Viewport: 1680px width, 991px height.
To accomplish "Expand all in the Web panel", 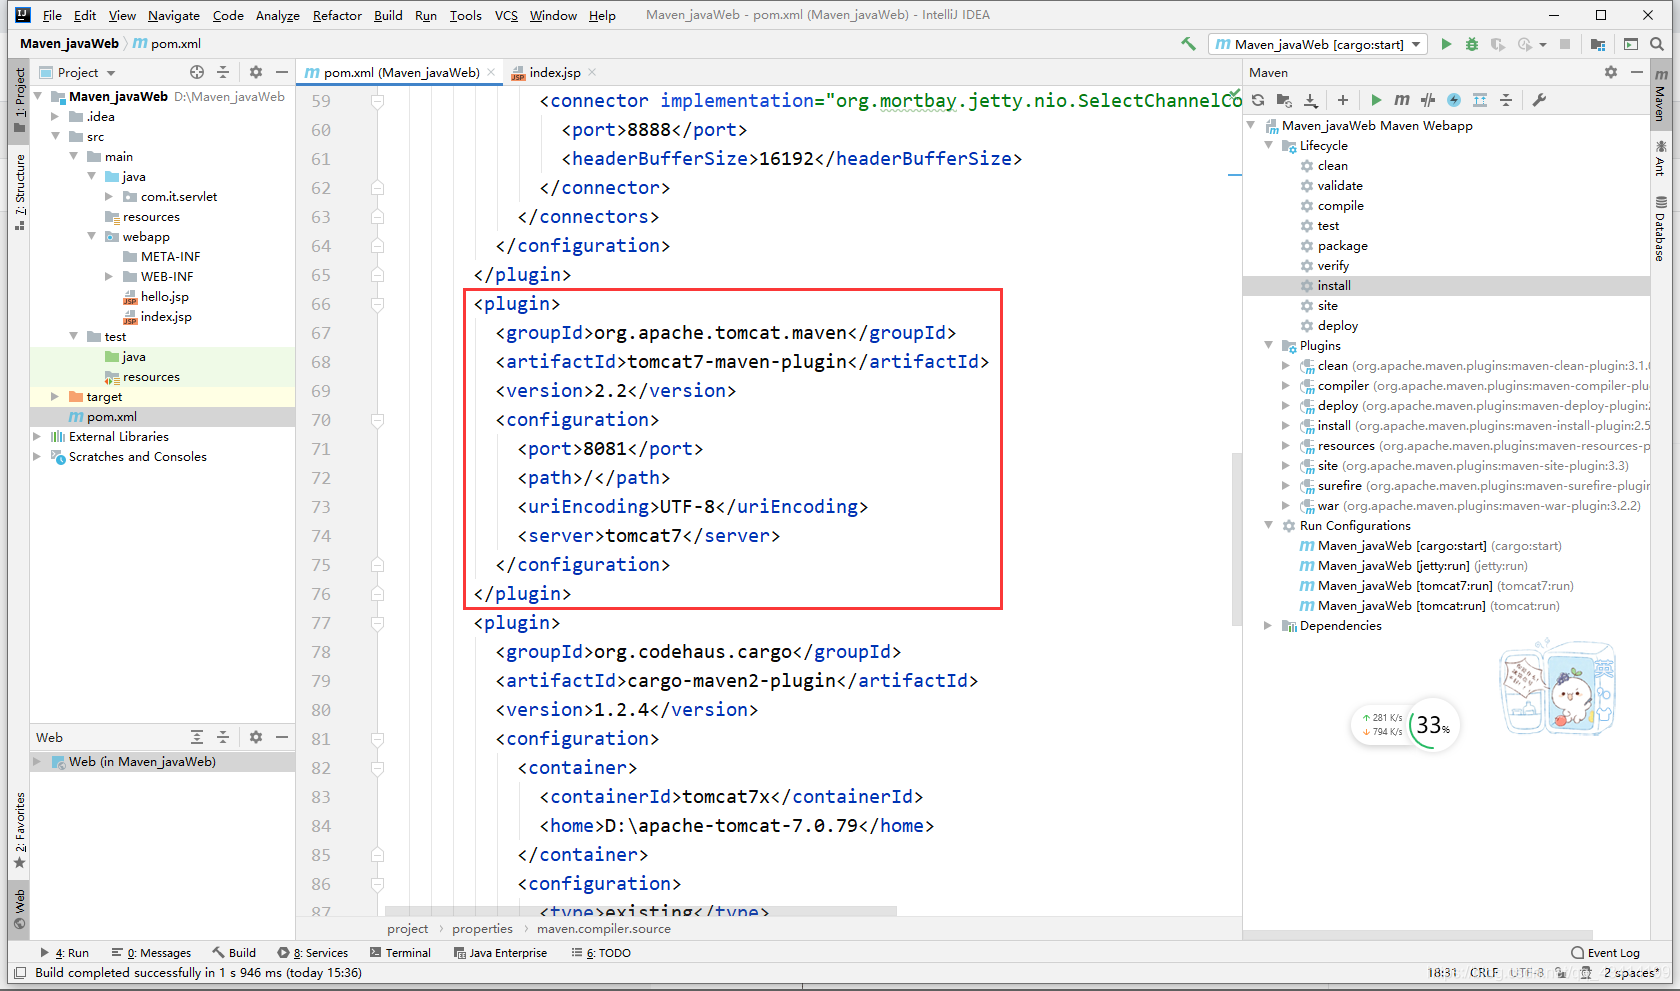I will (x=197, y=737).
